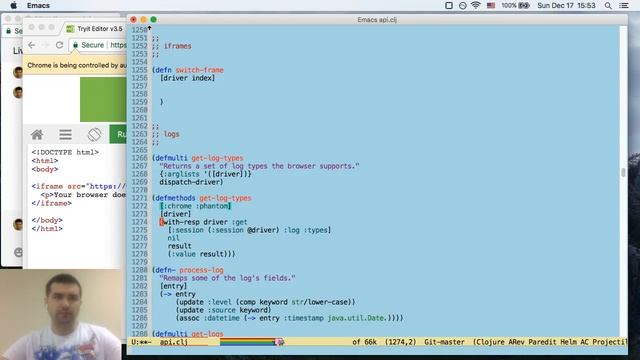Click the </iframe> closing tag in Tryit Editor
Viewport: 640px width, 360px height.
coord(51,203)
